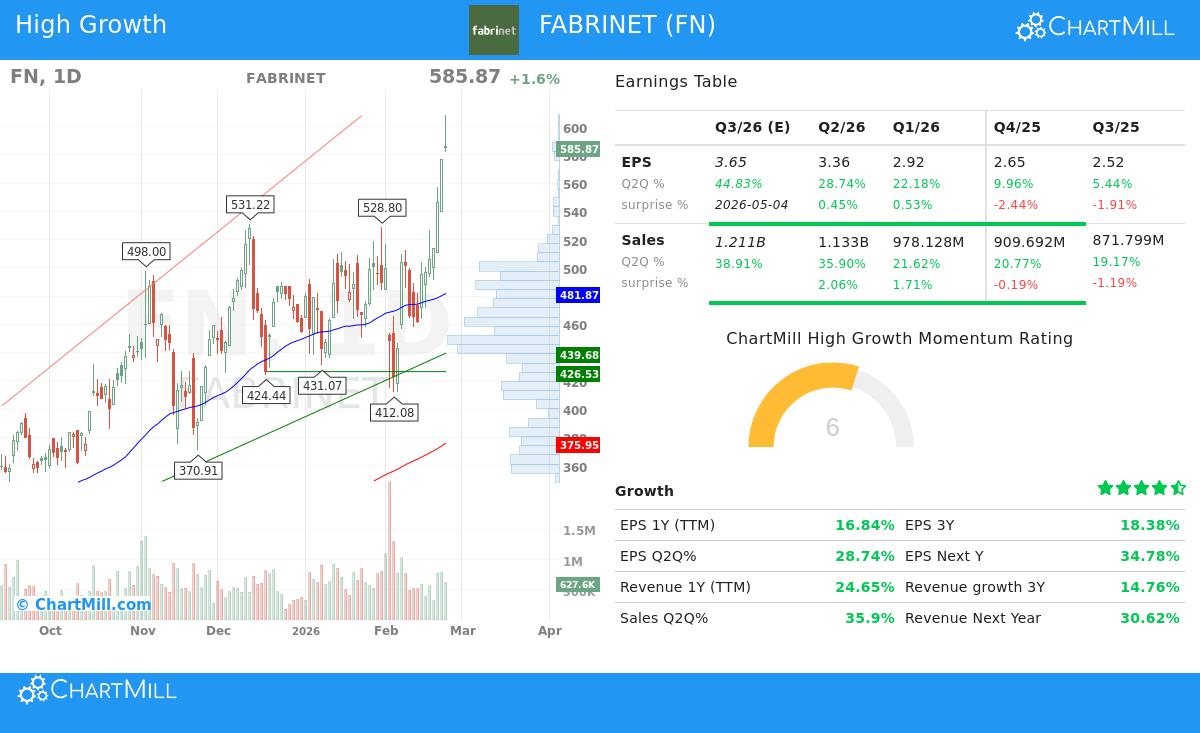The height and width of the screenshot is (733, 1200).
Task: Select the Q3/26 (E) column header
Action: pyautogui.click(x=752, y=127)
